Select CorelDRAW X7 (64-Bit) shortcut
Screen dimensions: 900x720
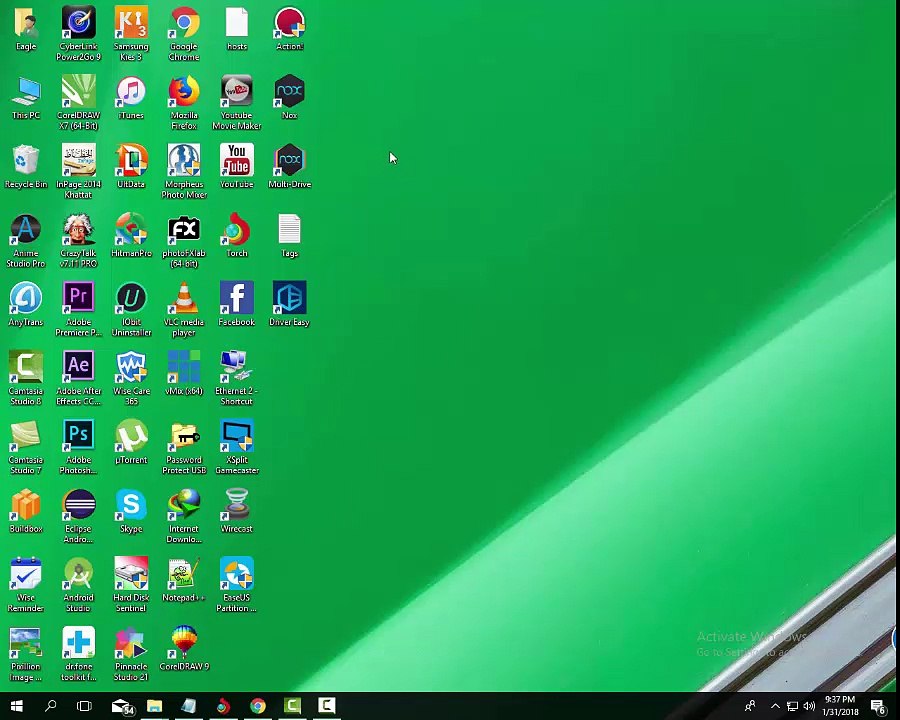79,92
